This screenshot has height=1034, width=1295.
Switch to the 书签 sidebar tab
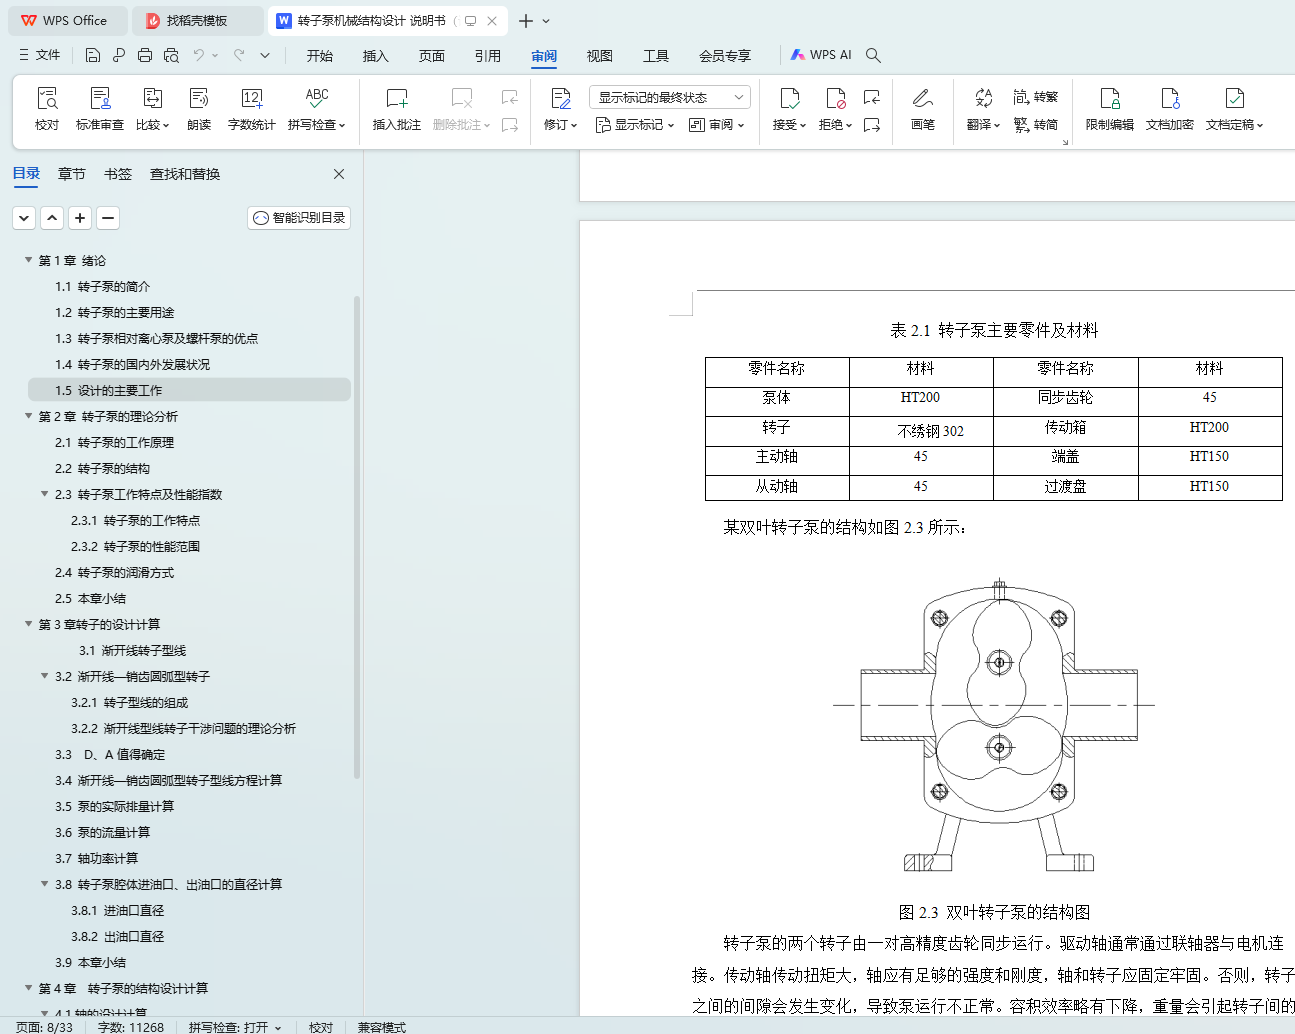(x=118, y=174)
